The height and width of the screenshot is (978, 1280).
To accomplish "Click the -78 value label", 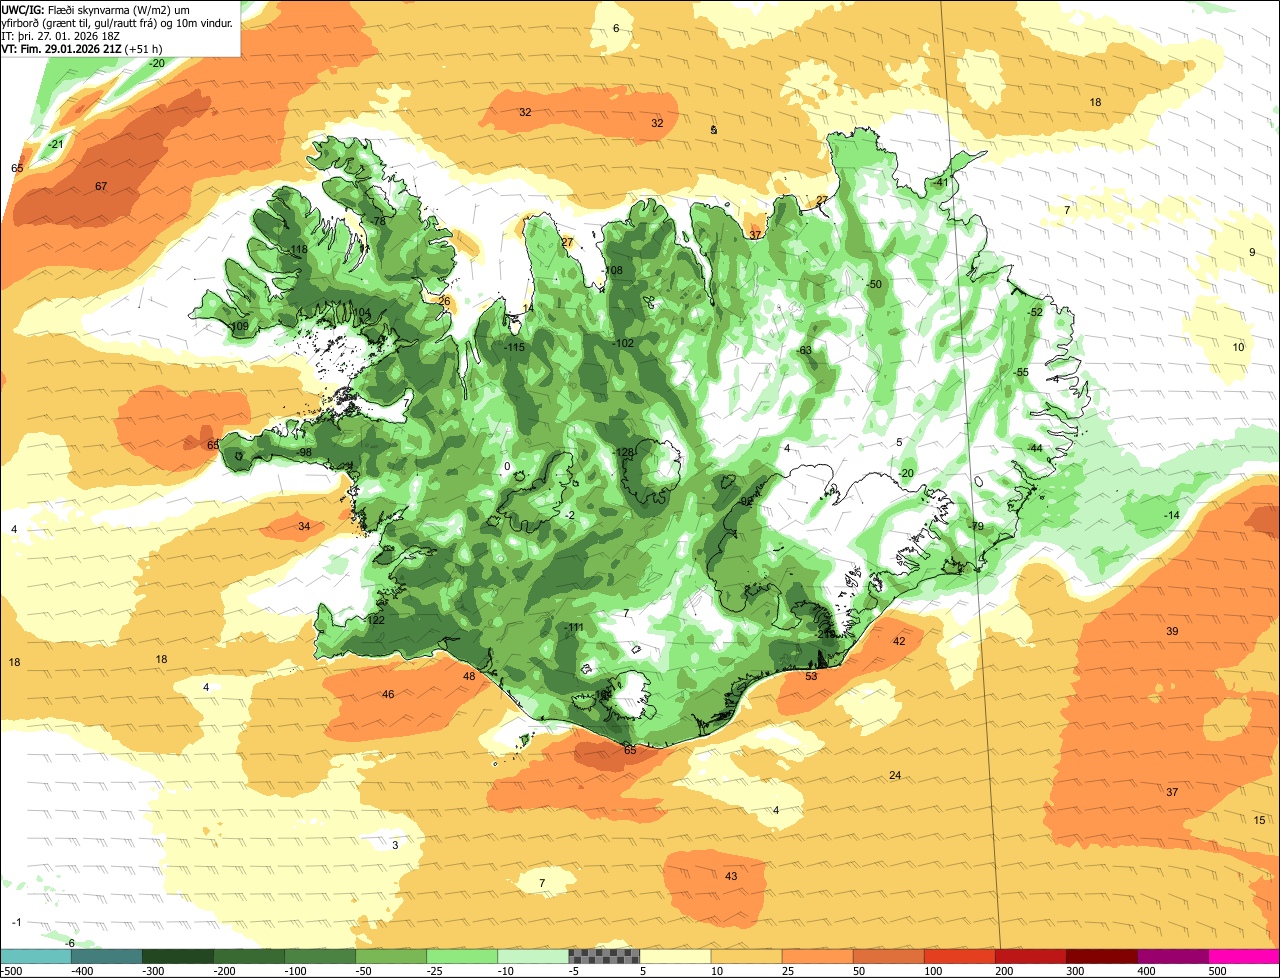I will 377,222.
